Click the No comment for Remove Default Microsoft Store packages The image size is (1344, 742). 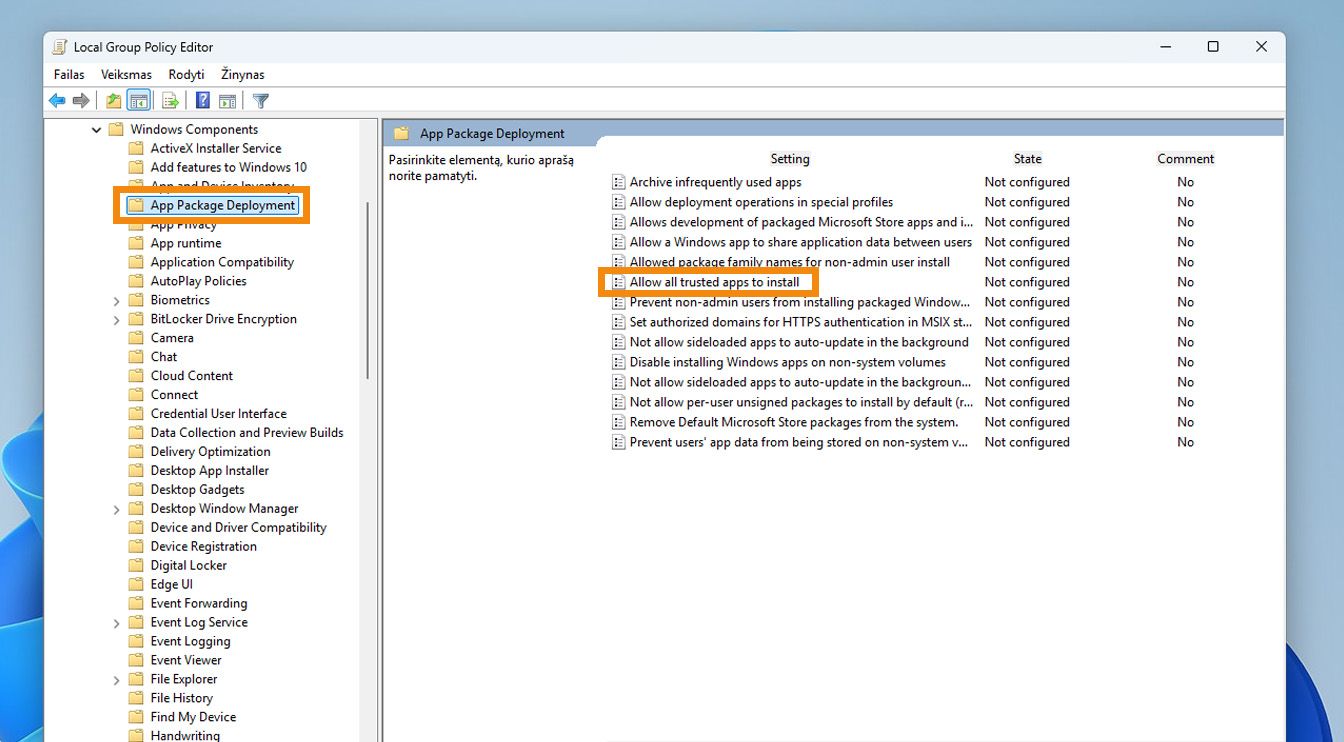click(1185, 422)
